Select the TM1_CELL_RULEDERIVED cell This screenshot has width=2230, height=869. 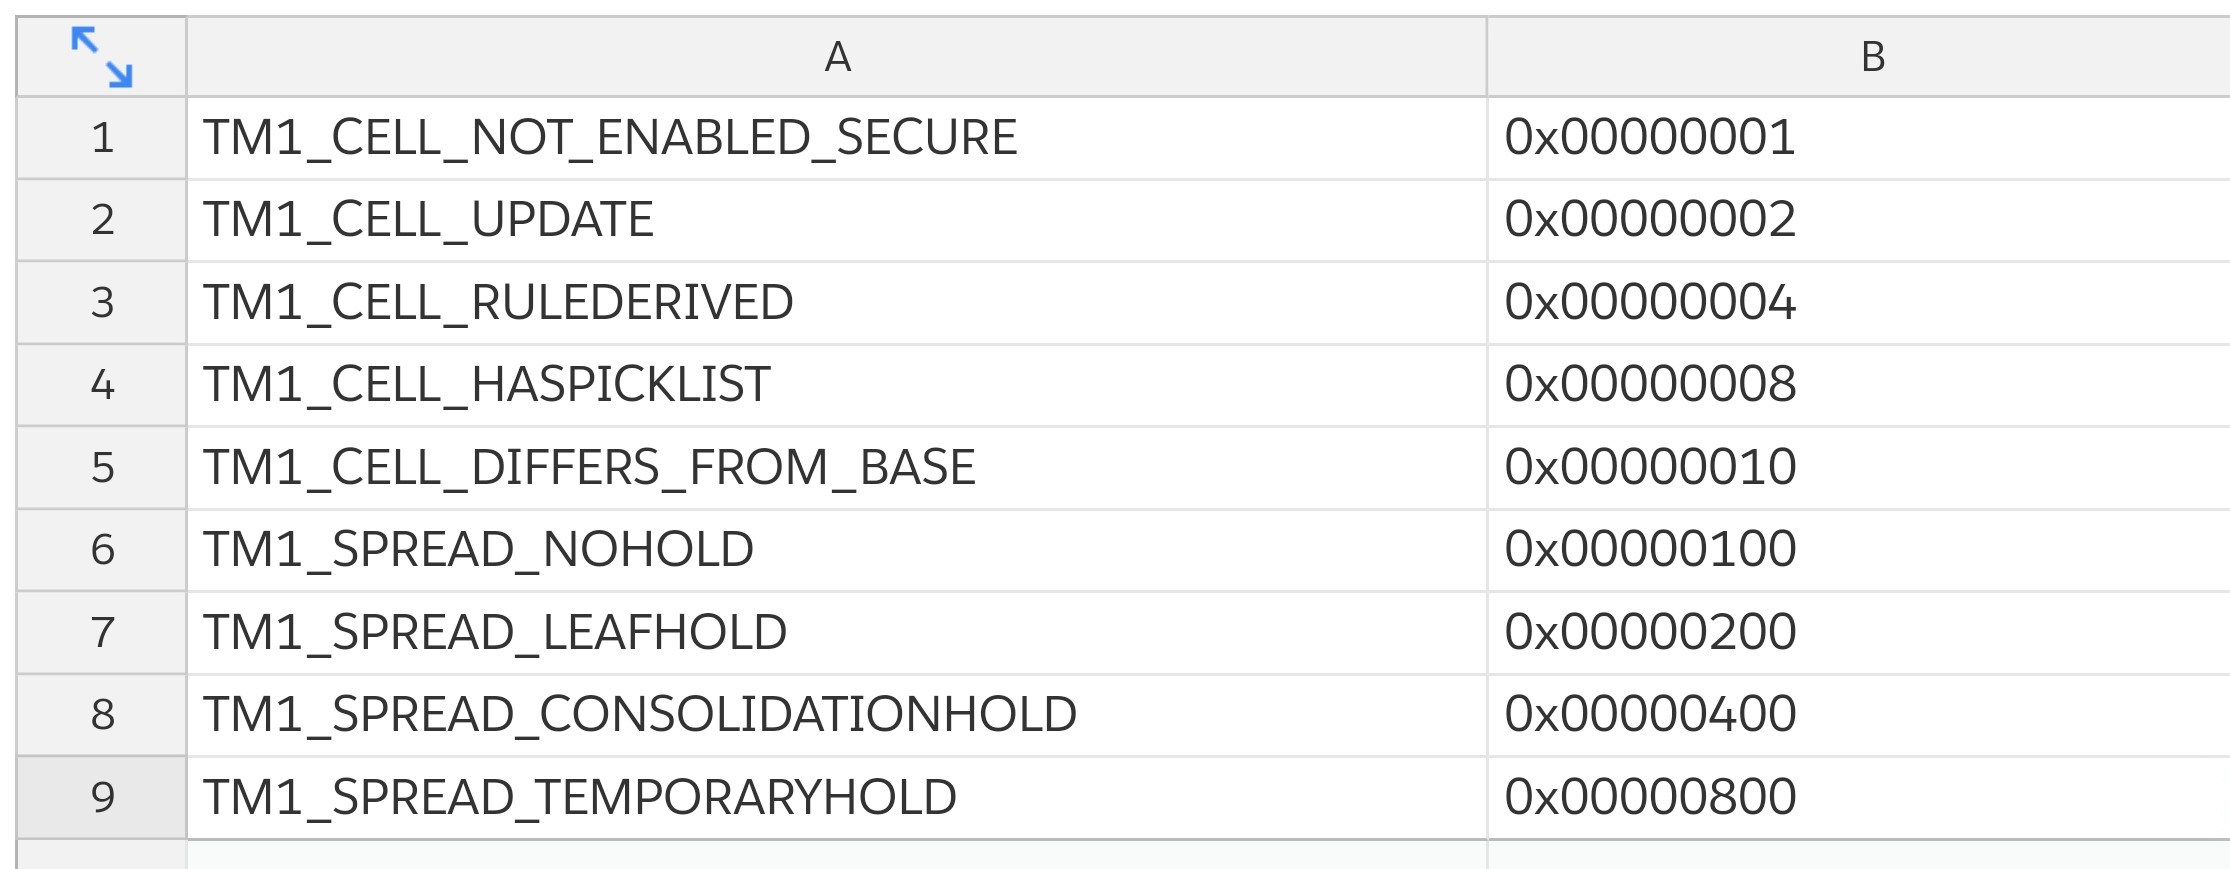click(x=837, y=303)
